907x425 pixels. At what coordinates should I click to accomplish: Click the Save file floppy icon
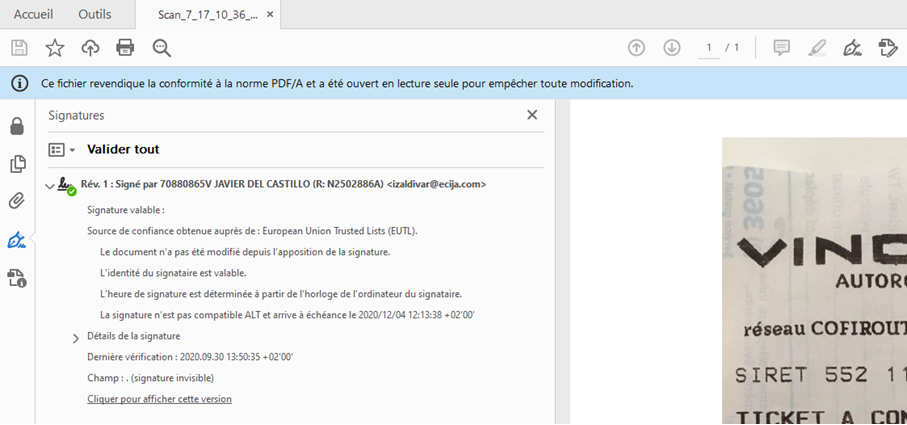point(20,48)
